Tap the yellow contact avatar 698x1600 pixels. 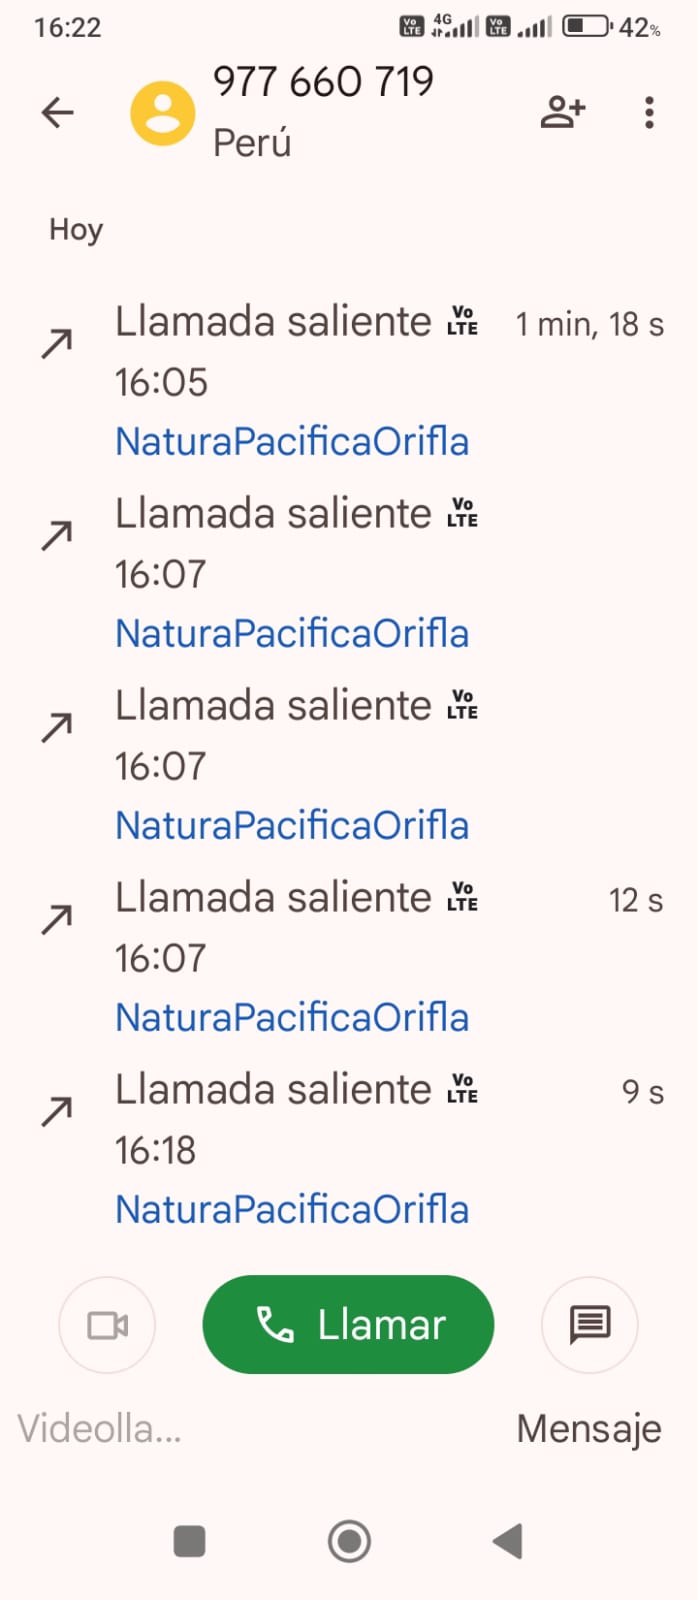163,113
